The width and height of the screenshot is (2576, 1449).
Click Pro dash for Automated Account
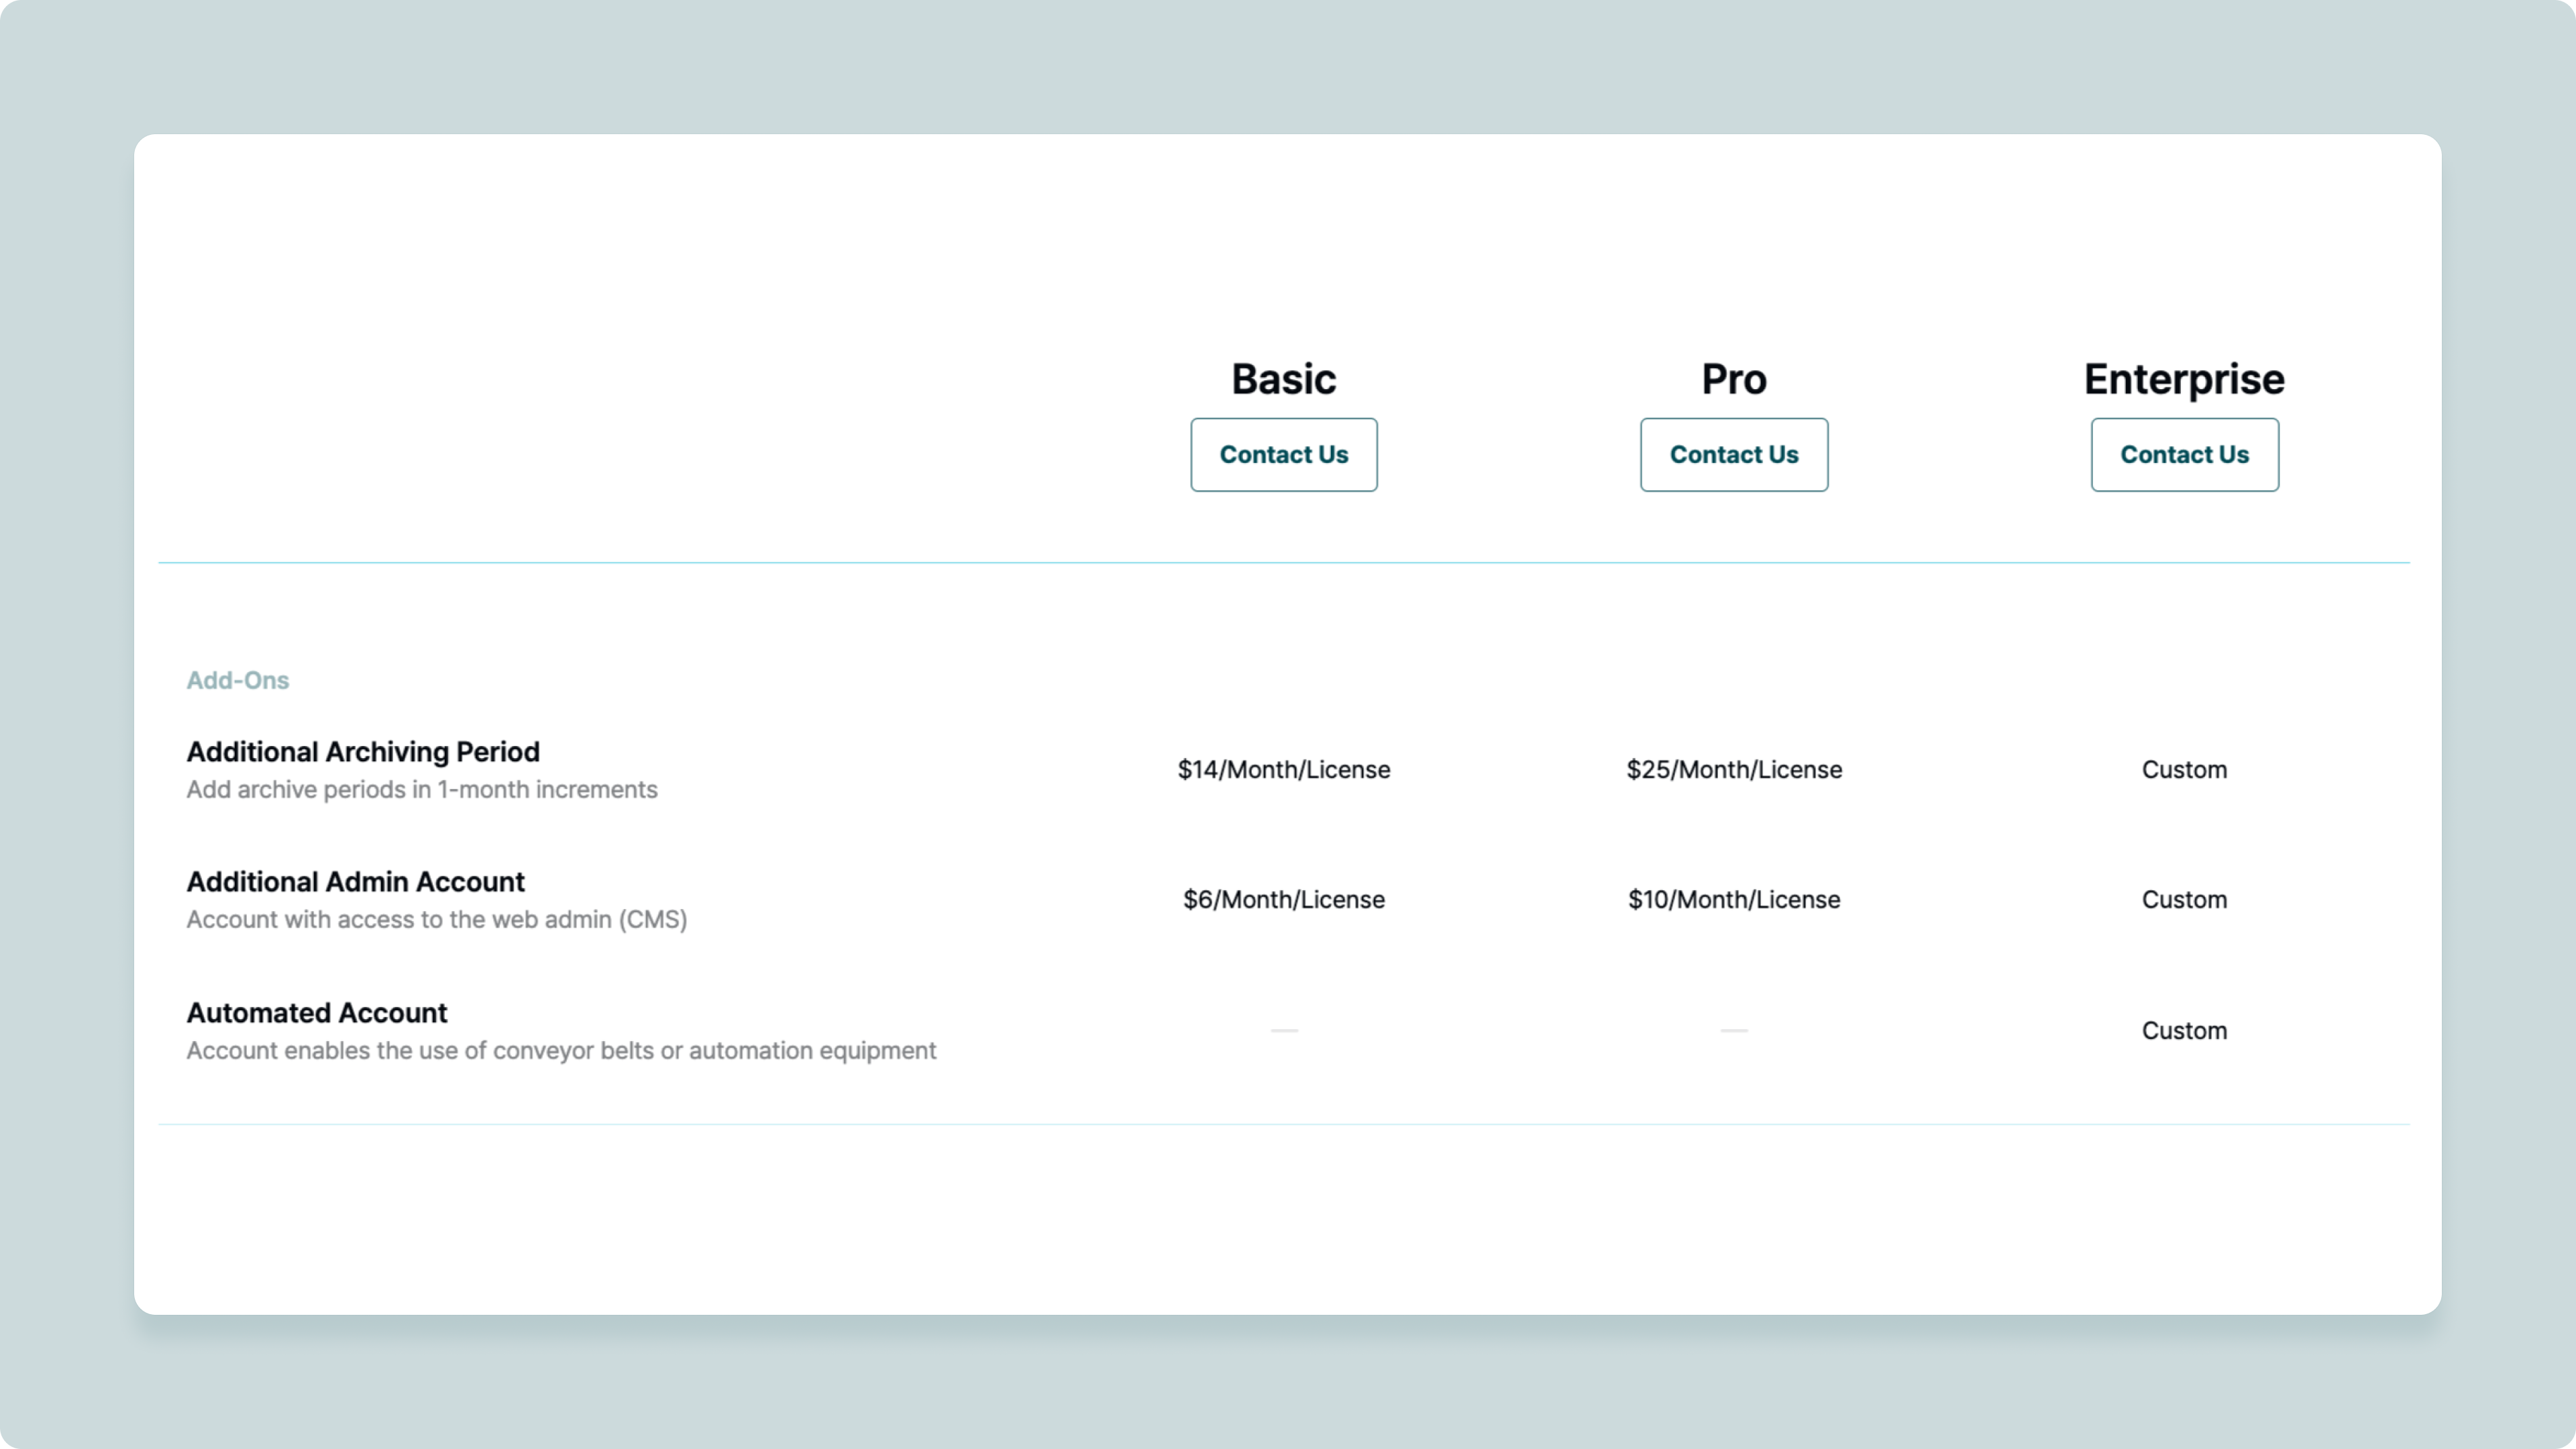click(x=1734, y=1030)
